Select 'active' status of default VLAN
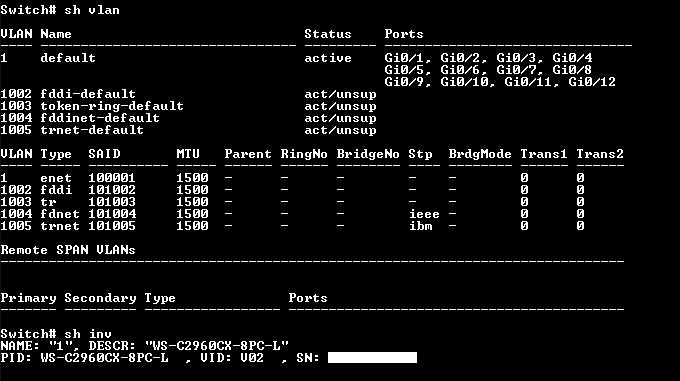Image resolution: width=680 pixels, height=381 pixels. click(328, 58)
